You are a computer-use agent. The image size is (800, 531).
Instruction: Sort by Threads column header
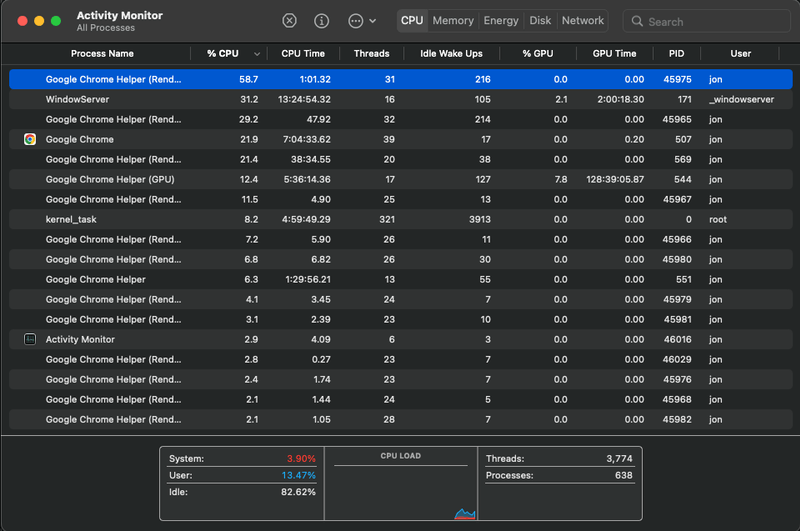371,54
